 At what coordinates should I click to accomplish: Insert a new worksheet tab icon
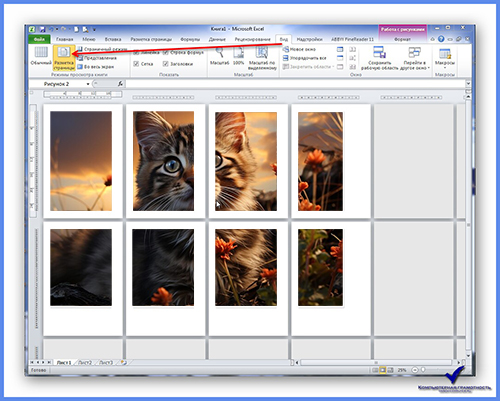coord(124,362)
